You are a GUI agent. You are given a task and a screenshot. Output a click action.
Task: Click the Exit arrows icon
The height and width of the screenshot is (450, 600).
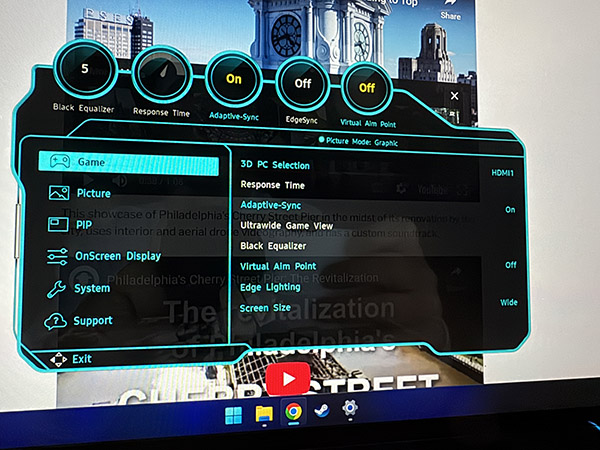[x=58, y=360]
